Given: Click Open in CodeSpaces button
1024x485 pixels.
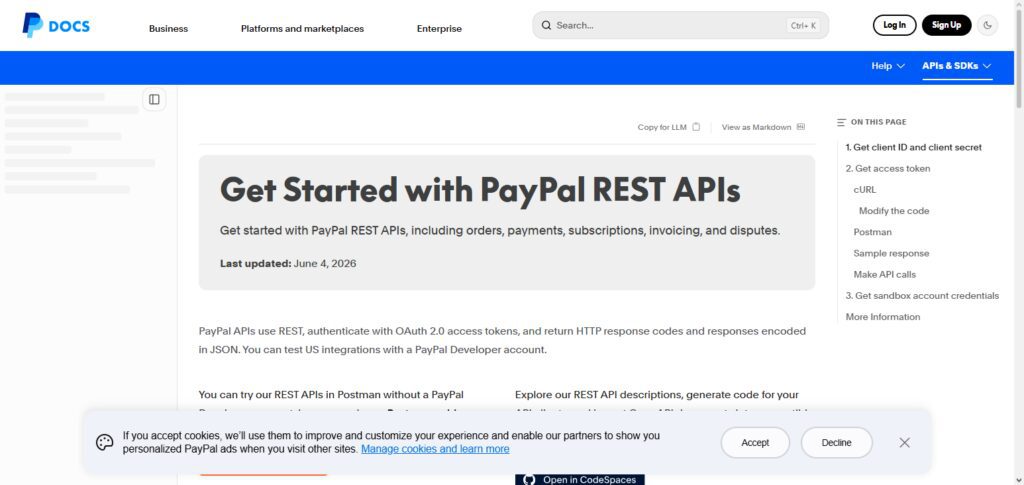Looking at the screenshot, I should pyautogui.click(x=580, y=480).
